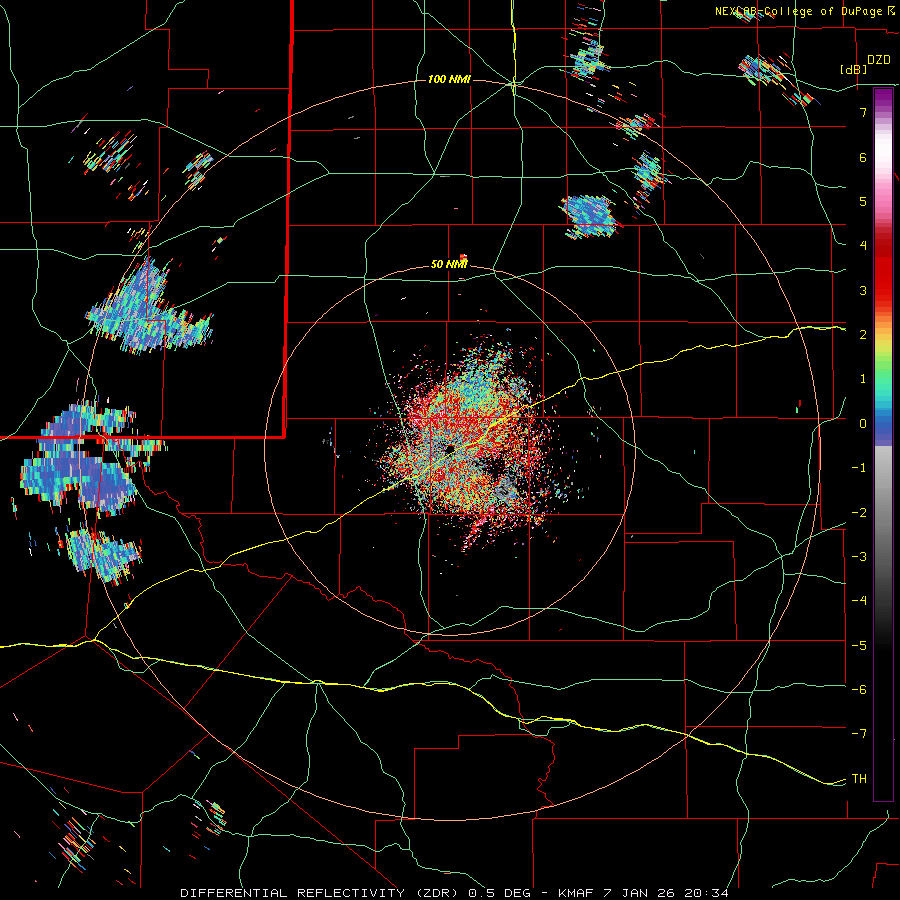Click the -2 dB tick on the scale
The width and height of the screenshot is (900, 900).
click(859, 513)
